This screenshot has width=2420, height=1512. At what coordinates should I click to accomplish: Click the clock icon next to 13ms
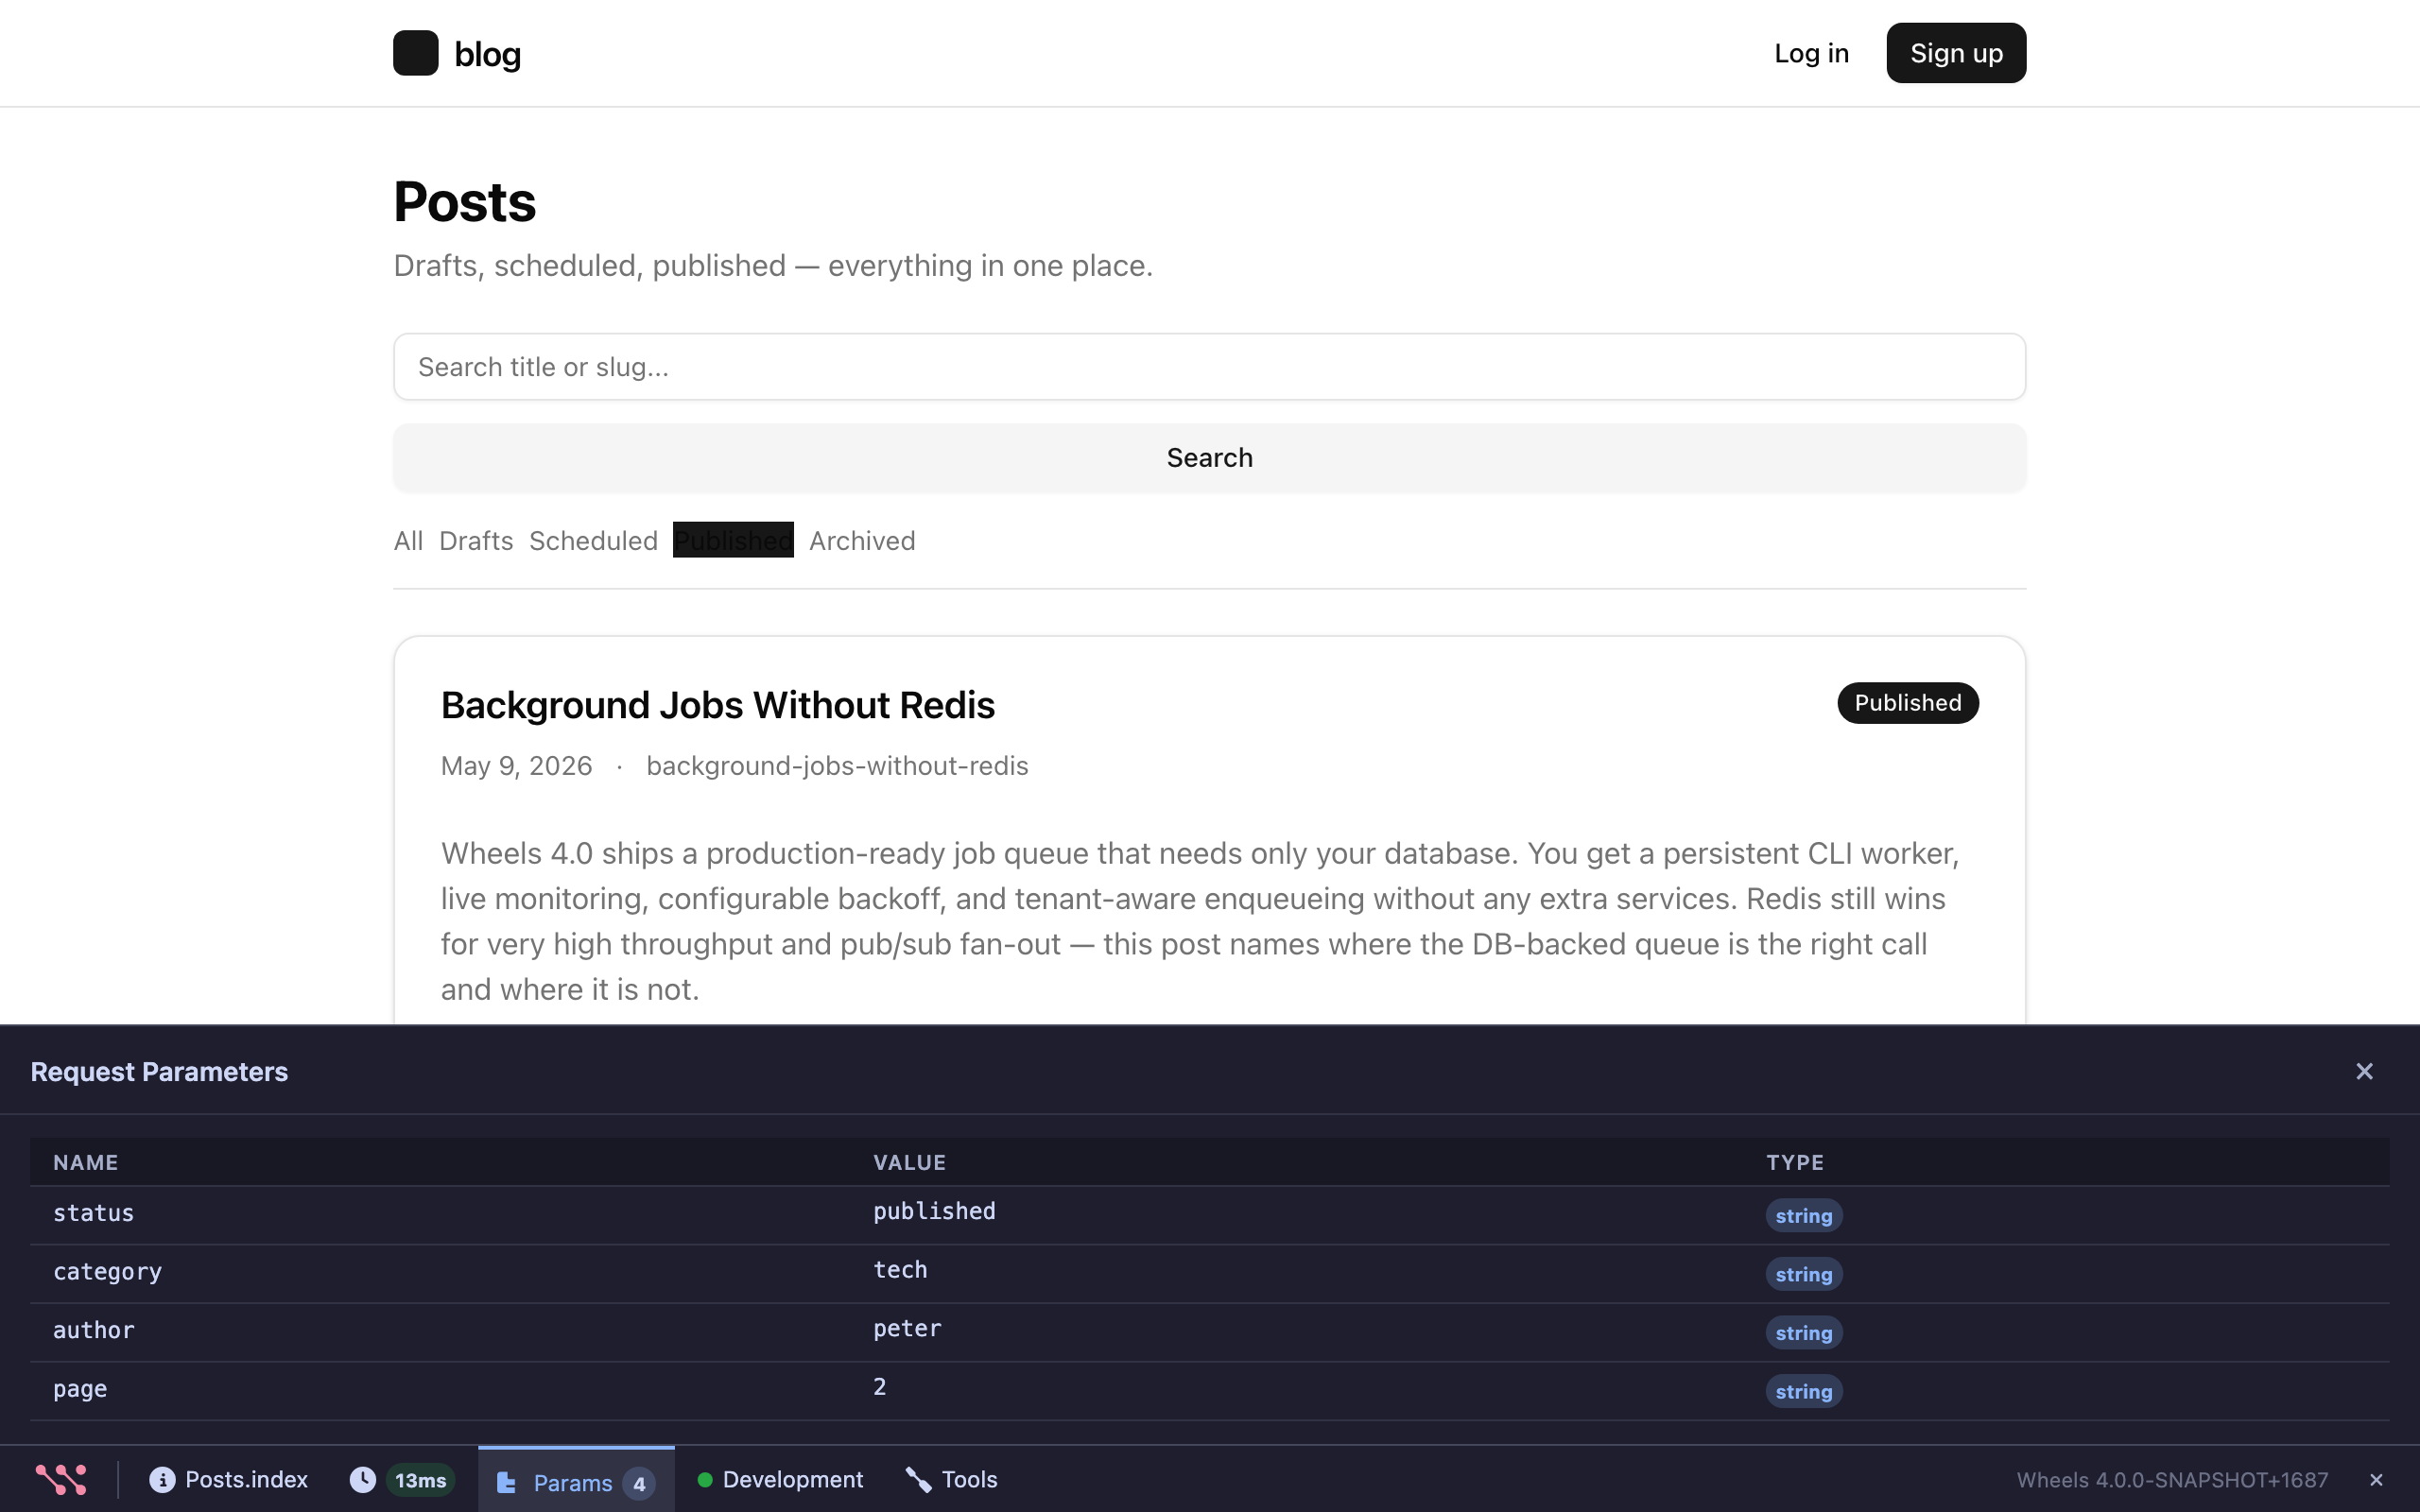point(363,1479)
